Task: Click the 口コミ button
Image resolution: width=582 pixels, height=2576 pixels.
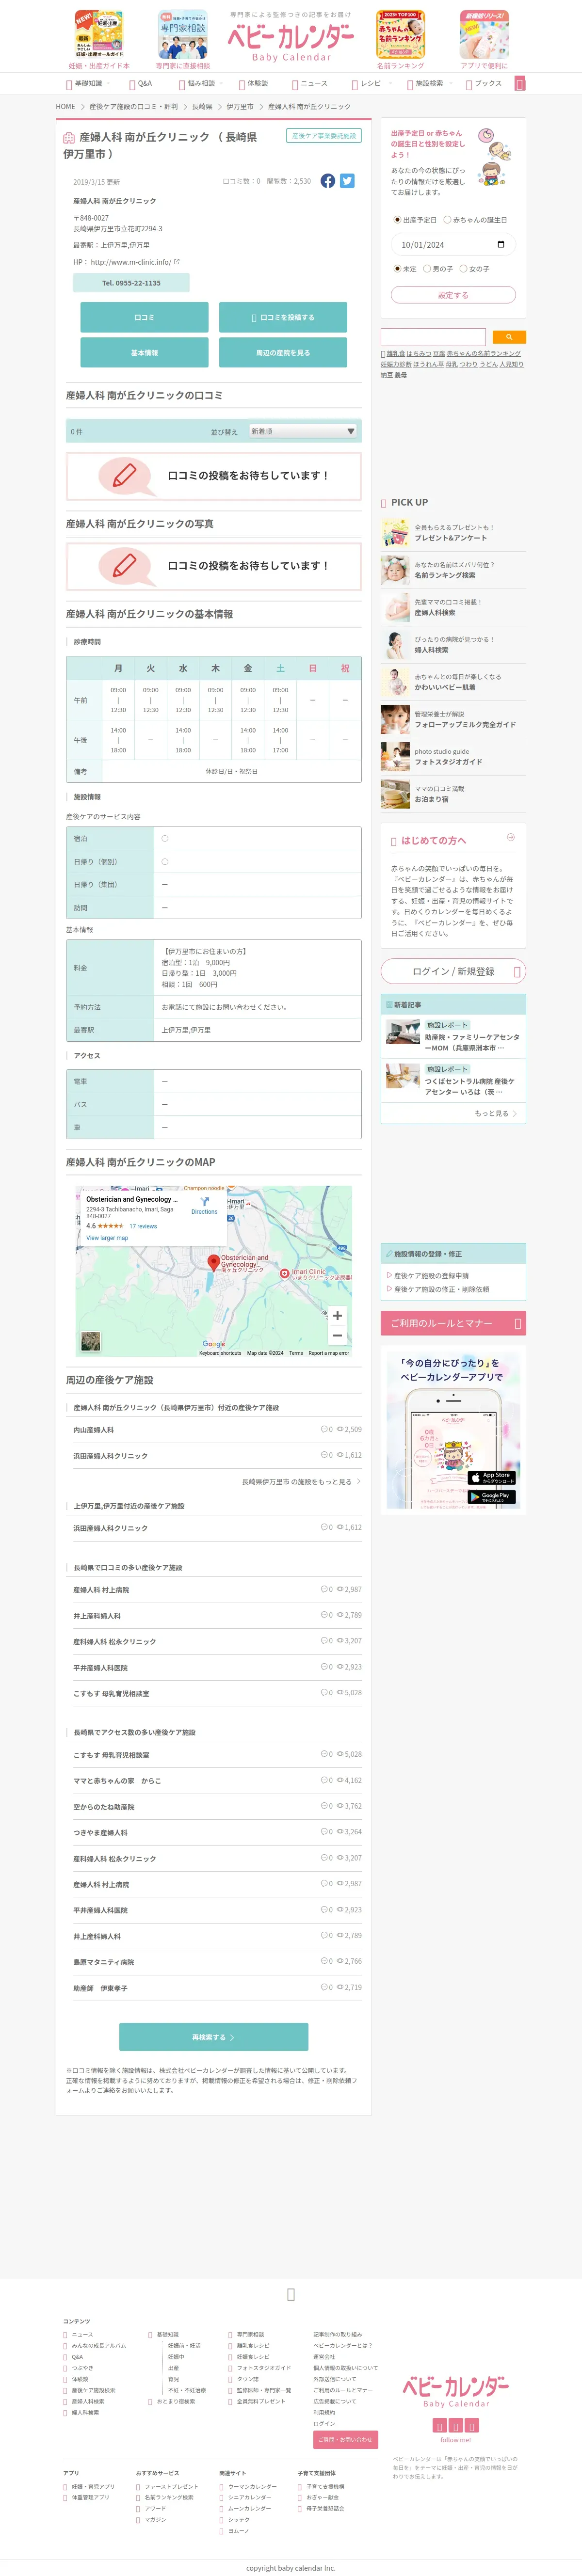Action: coord(144,317)
